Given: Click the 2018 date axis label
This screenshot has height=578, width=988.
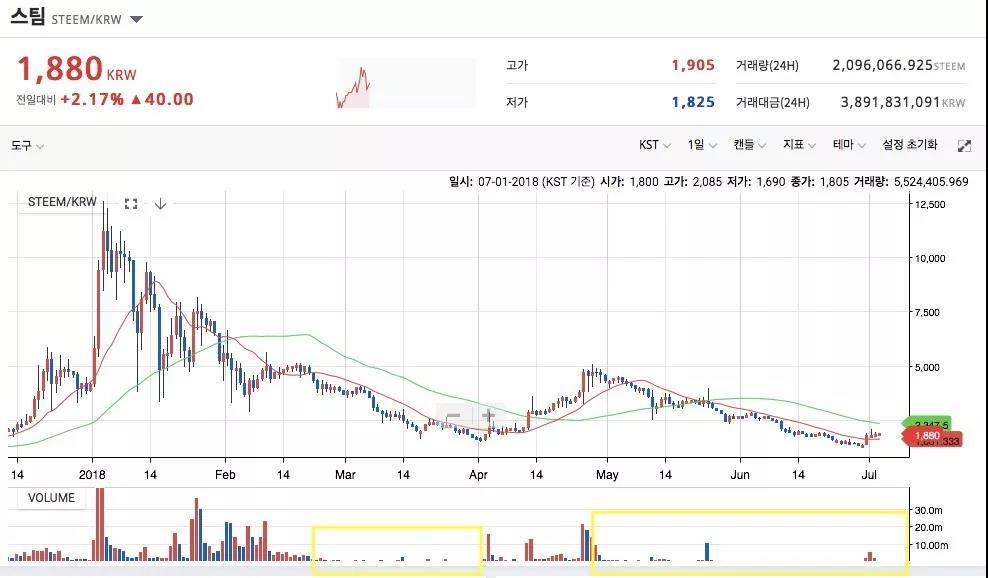Looking at the screenshot, I should click(92, 475).
